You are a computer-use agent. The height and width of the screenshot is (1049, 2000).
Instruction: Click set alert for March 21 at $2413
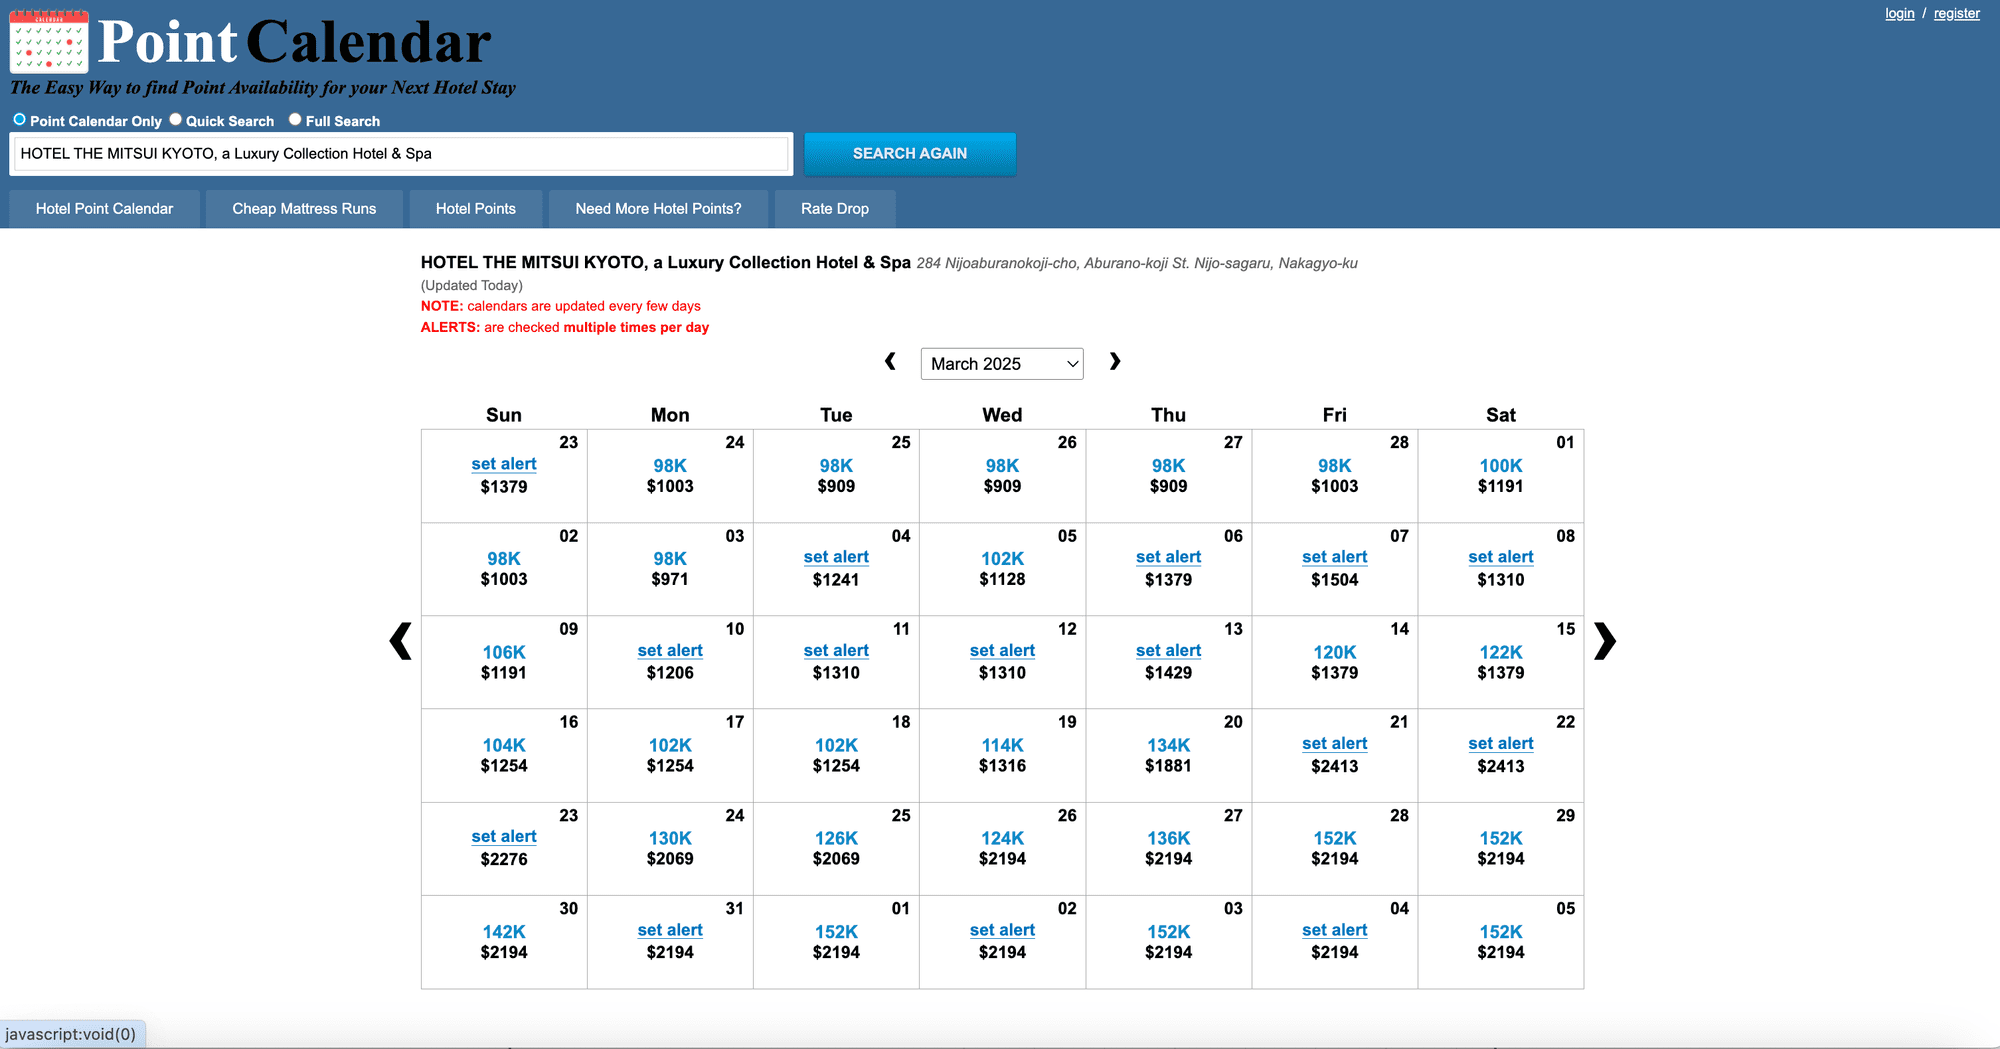1334,743
